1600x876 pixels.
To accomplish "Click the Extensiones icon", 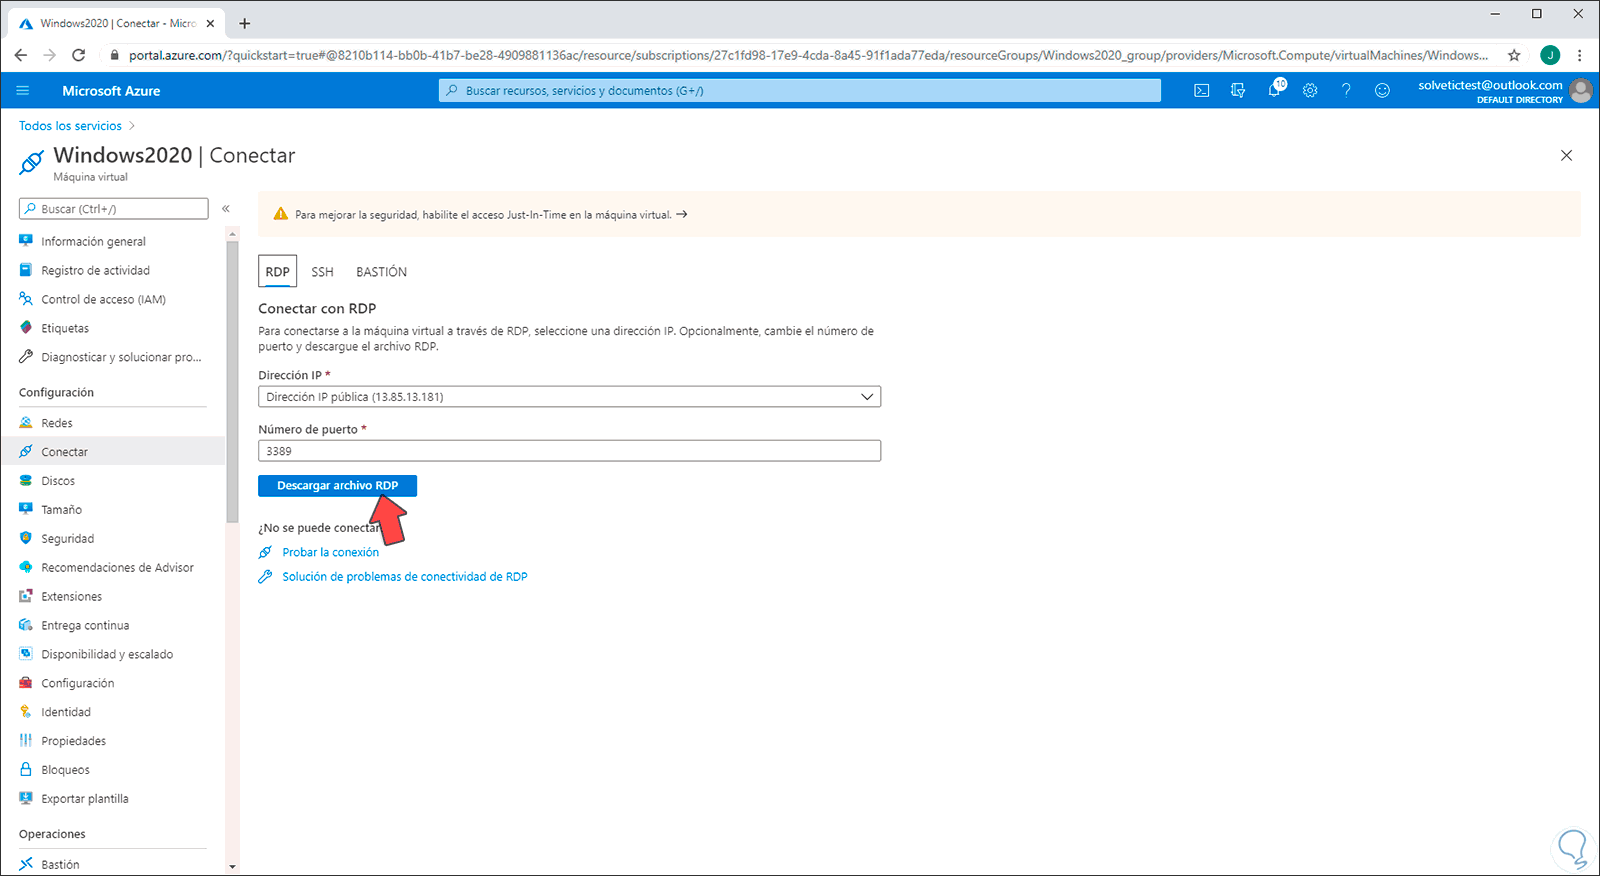I will (x=26, y=597).
